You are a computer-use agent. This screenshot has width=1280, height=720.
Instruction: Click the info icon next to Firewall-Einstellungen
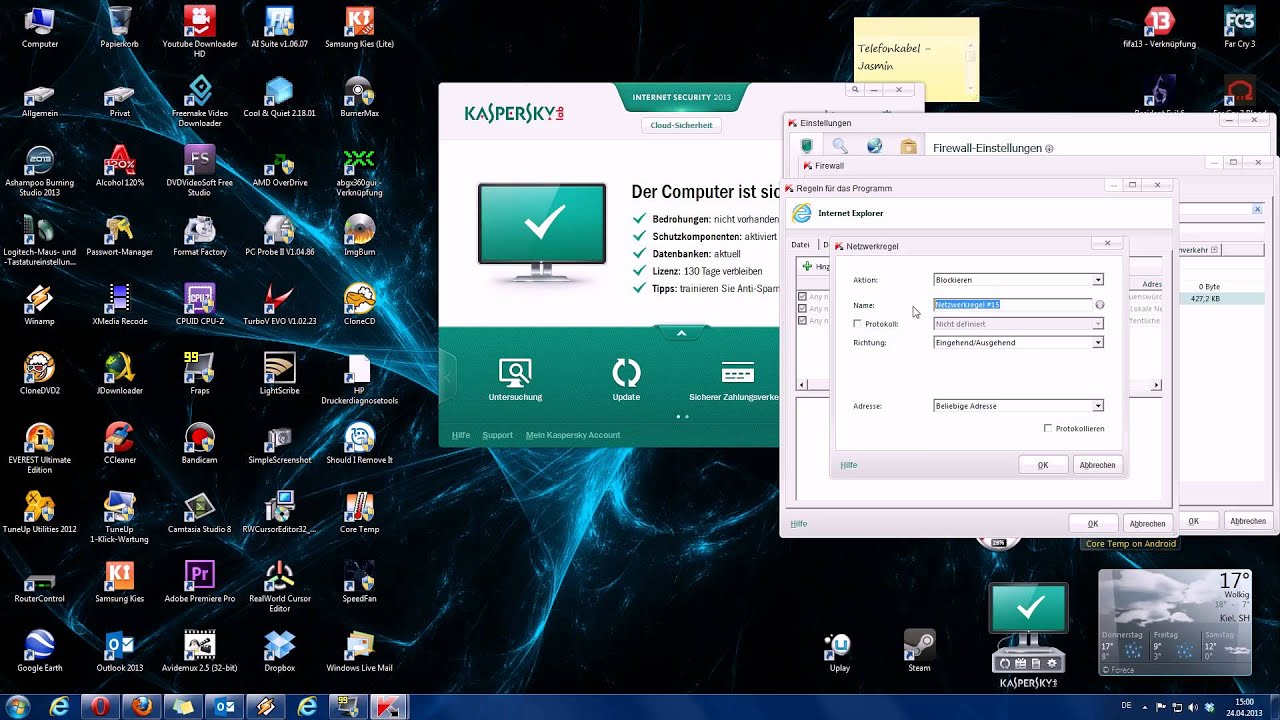pos(1049,149)
